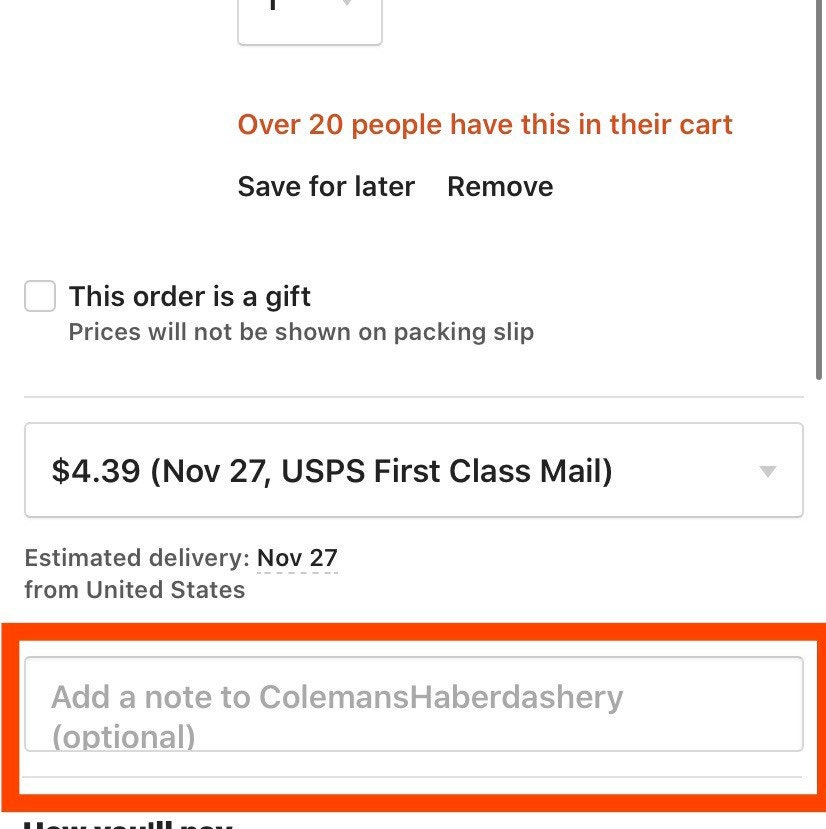
Task: Click the 'This order is a gift' label text
Action: click(x=189, y=296)
